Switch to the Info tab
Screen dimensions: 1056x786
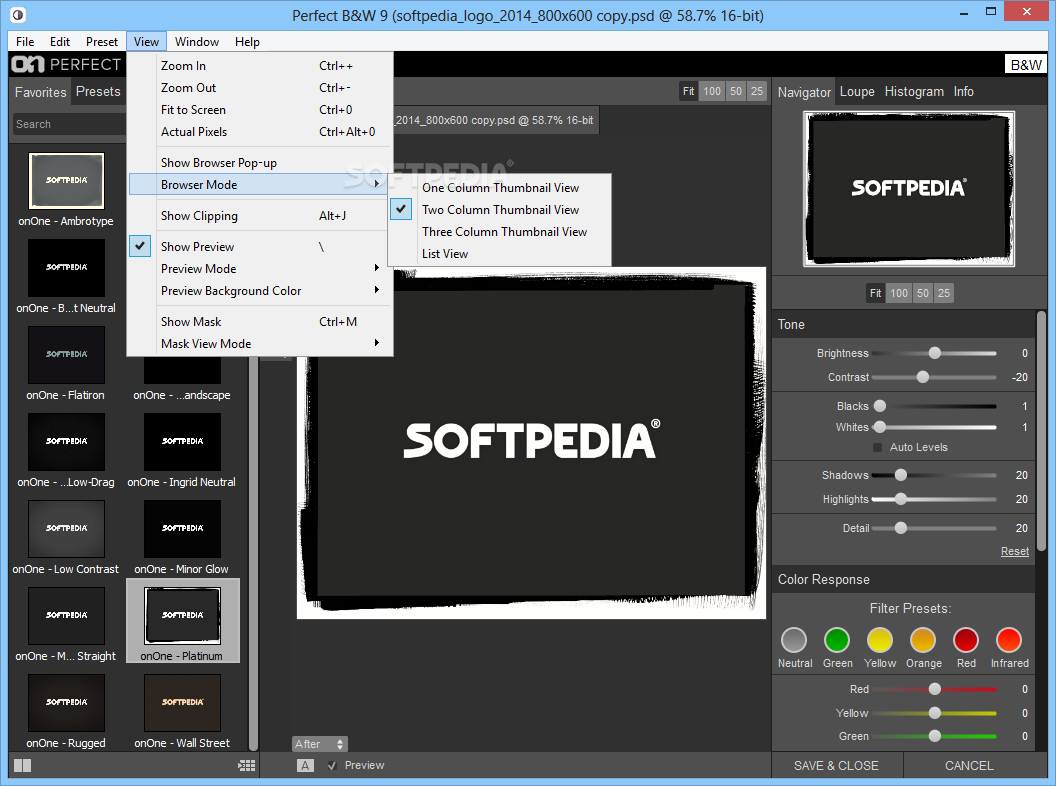click(963, 92)
